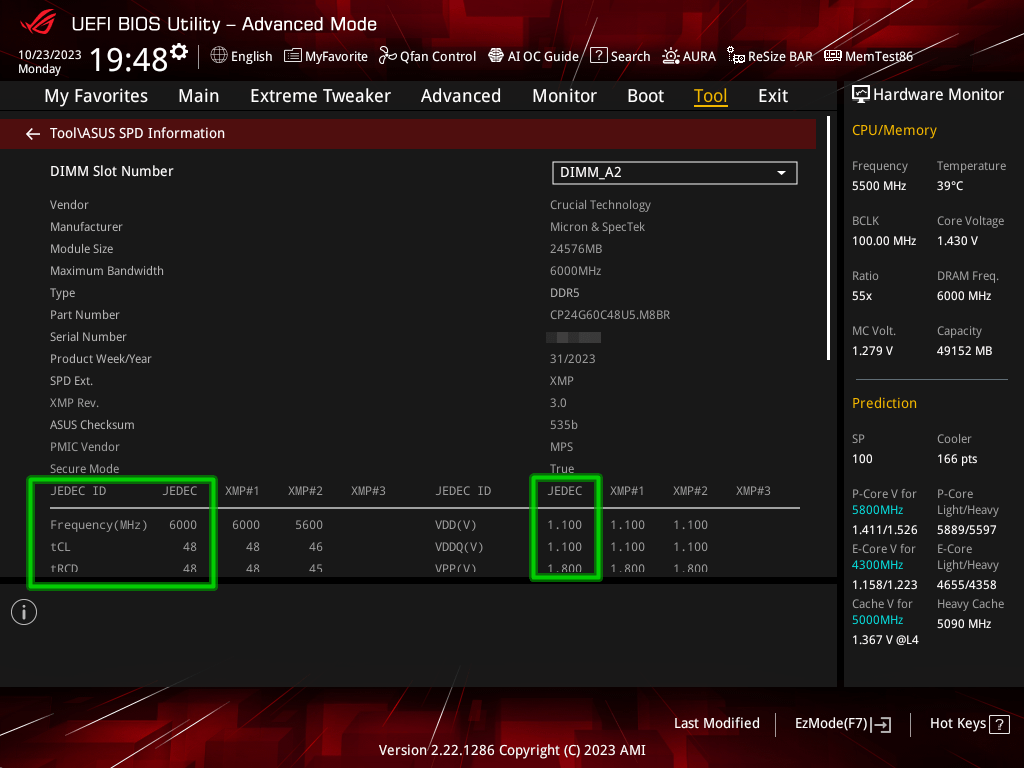This screenshot has width=1024, height=768.
Task: Click the Secure Mode label
Action: coord(84,469)
